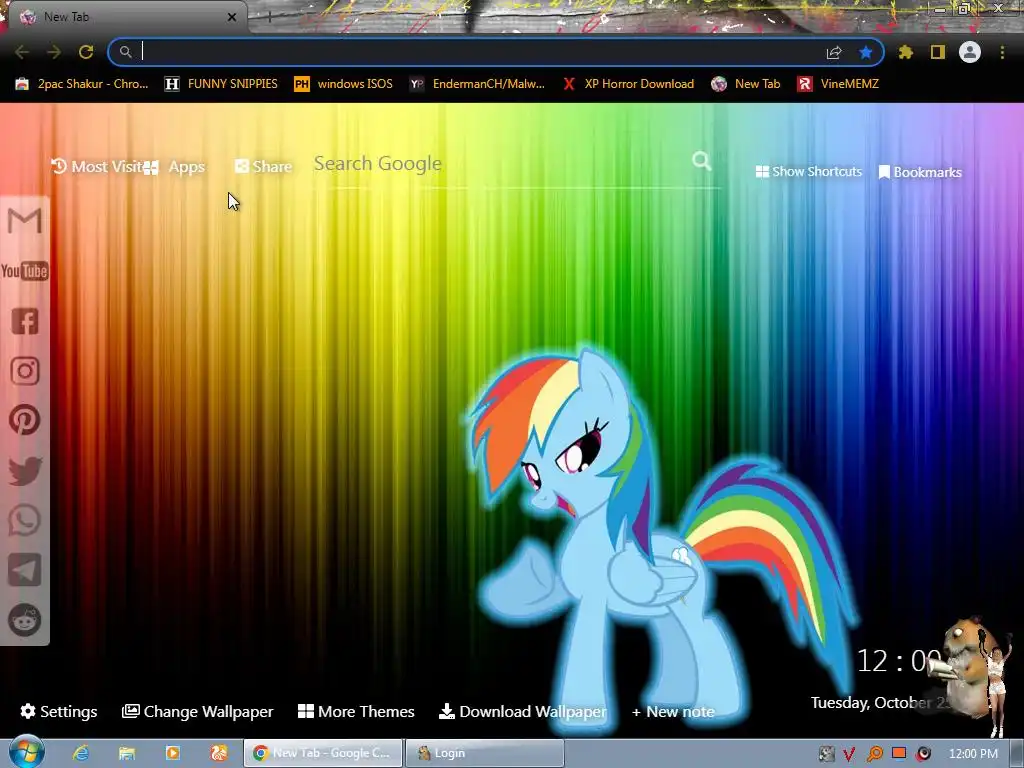Open the Most Visited menu

click(97, 167)
